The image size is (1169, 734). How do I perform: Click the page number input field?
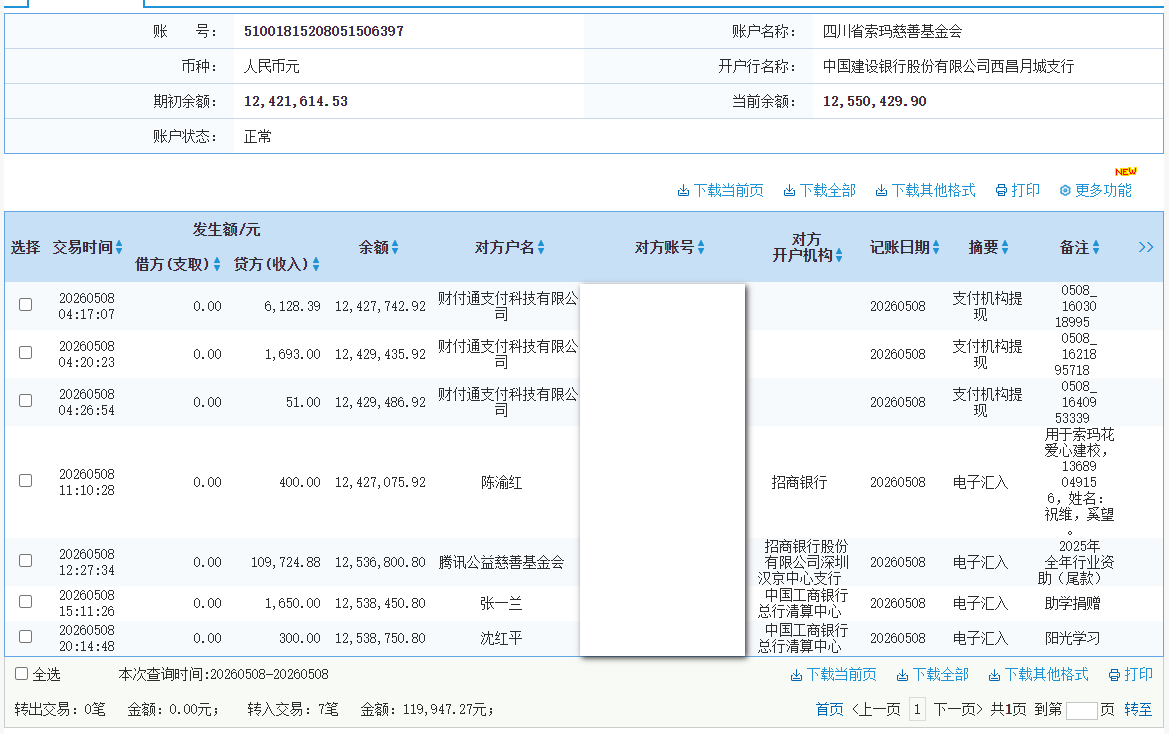pos(1081,710)
